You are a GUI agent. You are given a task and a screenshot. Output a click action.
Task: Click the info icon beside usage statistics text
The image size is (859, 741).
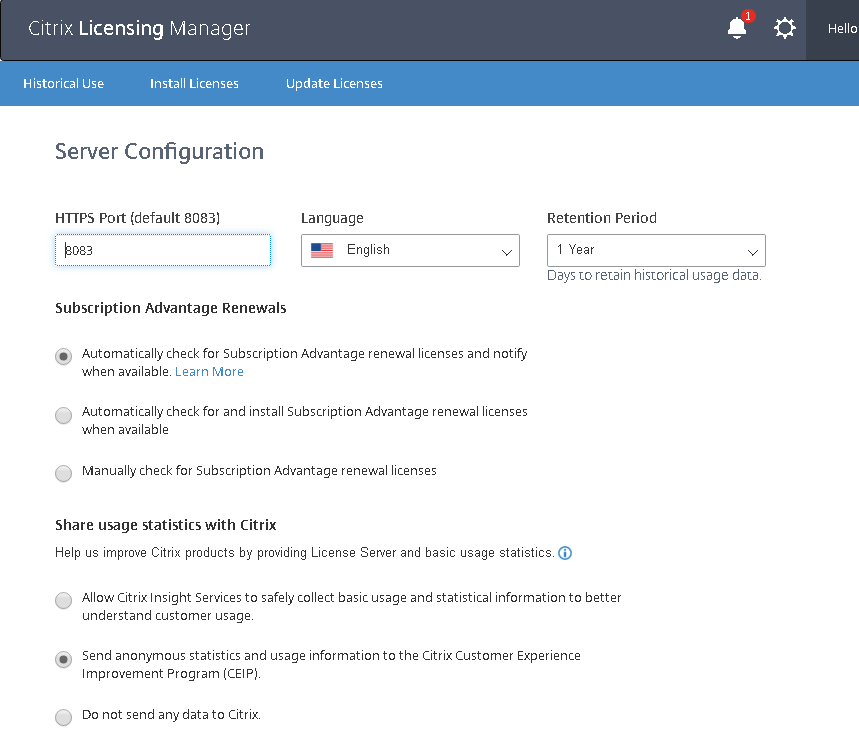(x=565, y=553)
